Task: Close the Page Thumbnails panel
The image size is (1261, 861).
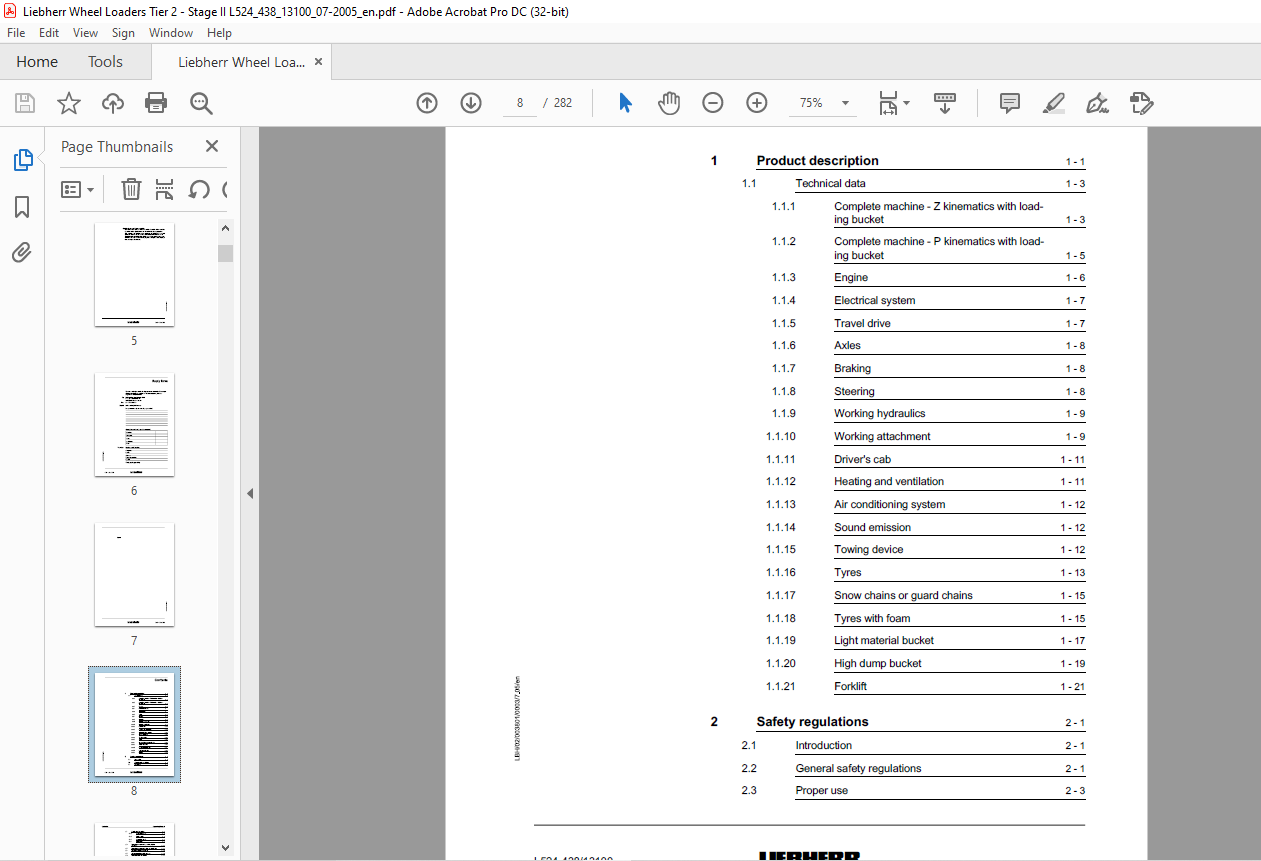Action: [212, 146]
